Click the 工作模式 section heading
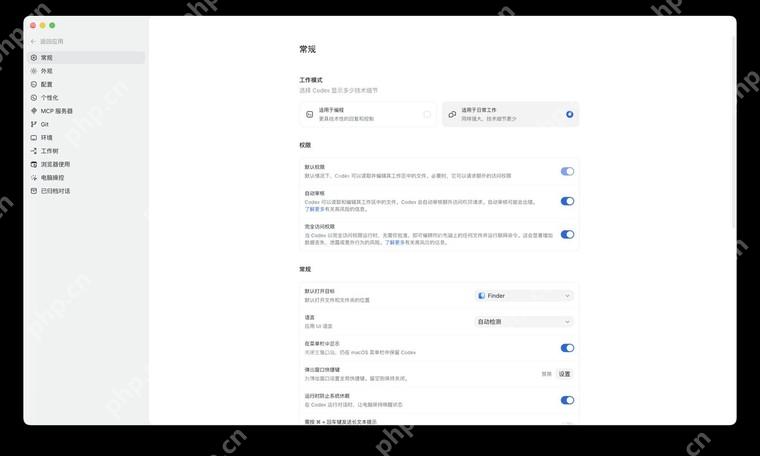The width and height of the screenshot is (760, 456). pyautogui.click(x=311, y=80)
